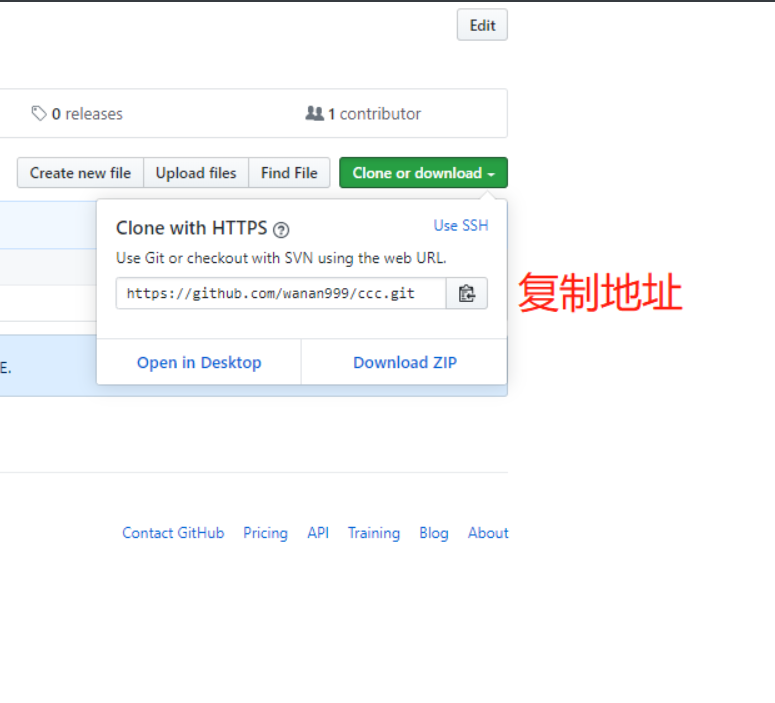
Task: Click Create new file button
Action: click(80, 173)
